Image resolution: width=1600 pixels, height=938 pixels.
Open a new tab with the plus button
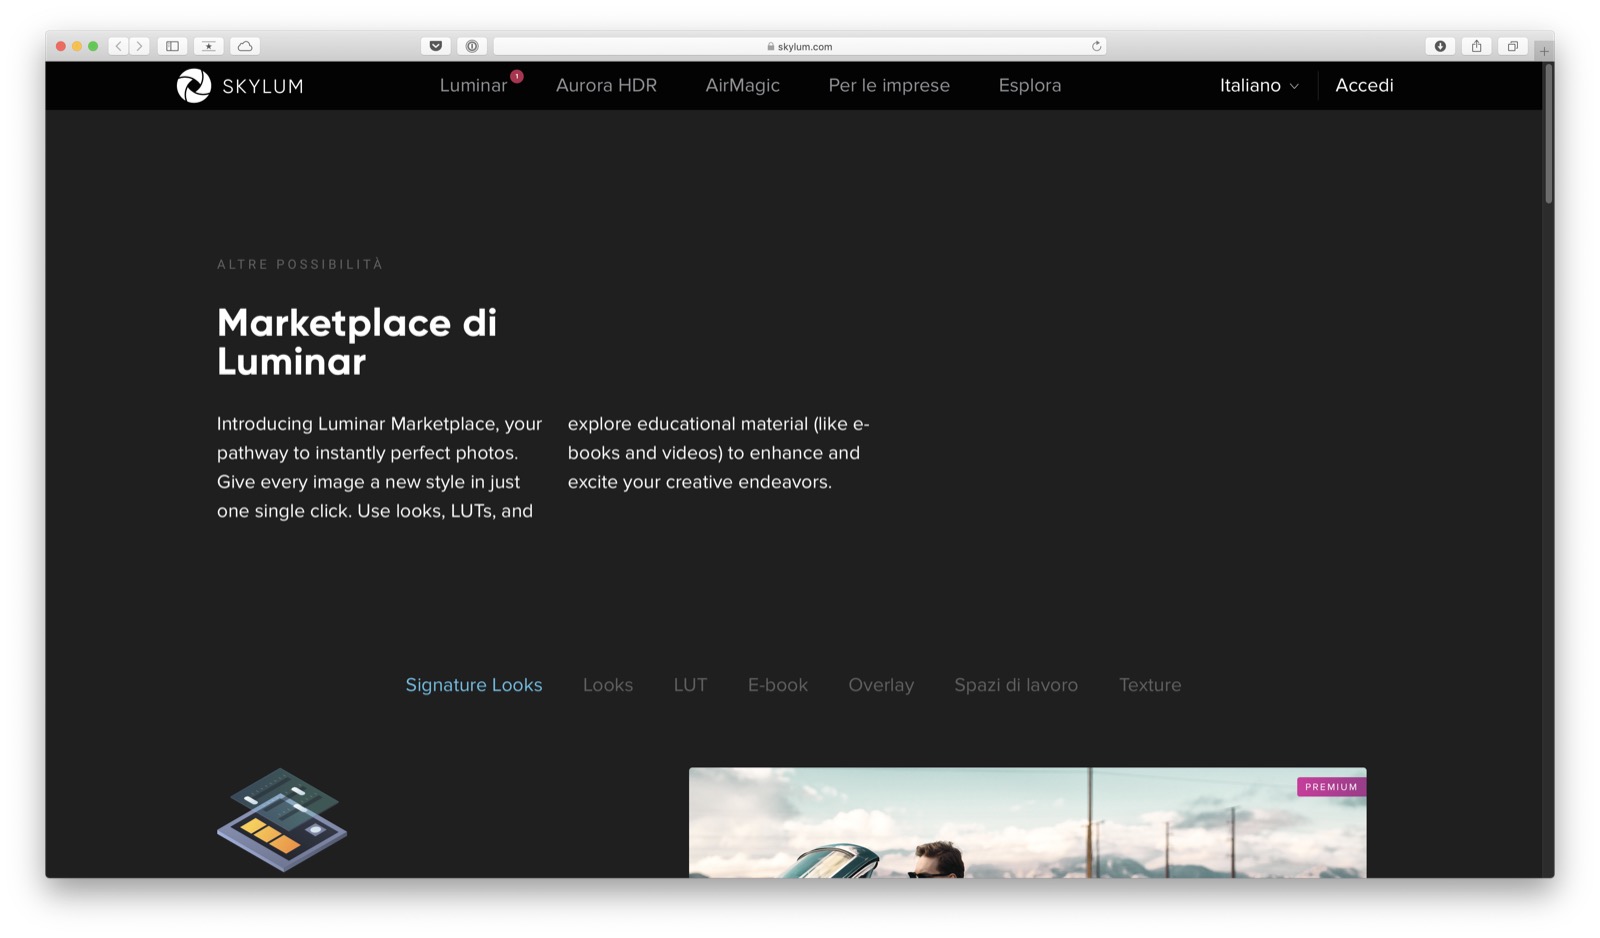pyautogui.click(x=1544, y=50)
